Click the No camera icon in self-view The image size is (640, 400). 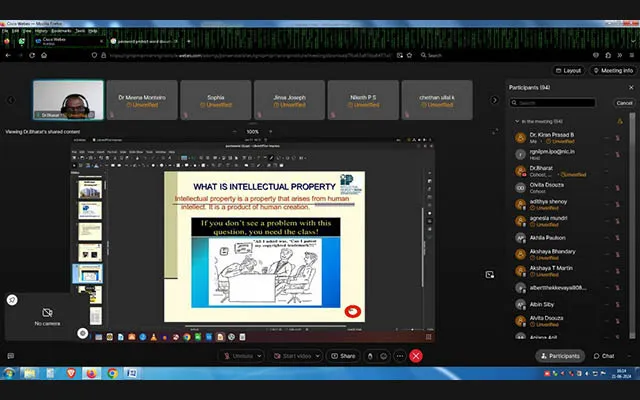point(47,313)
